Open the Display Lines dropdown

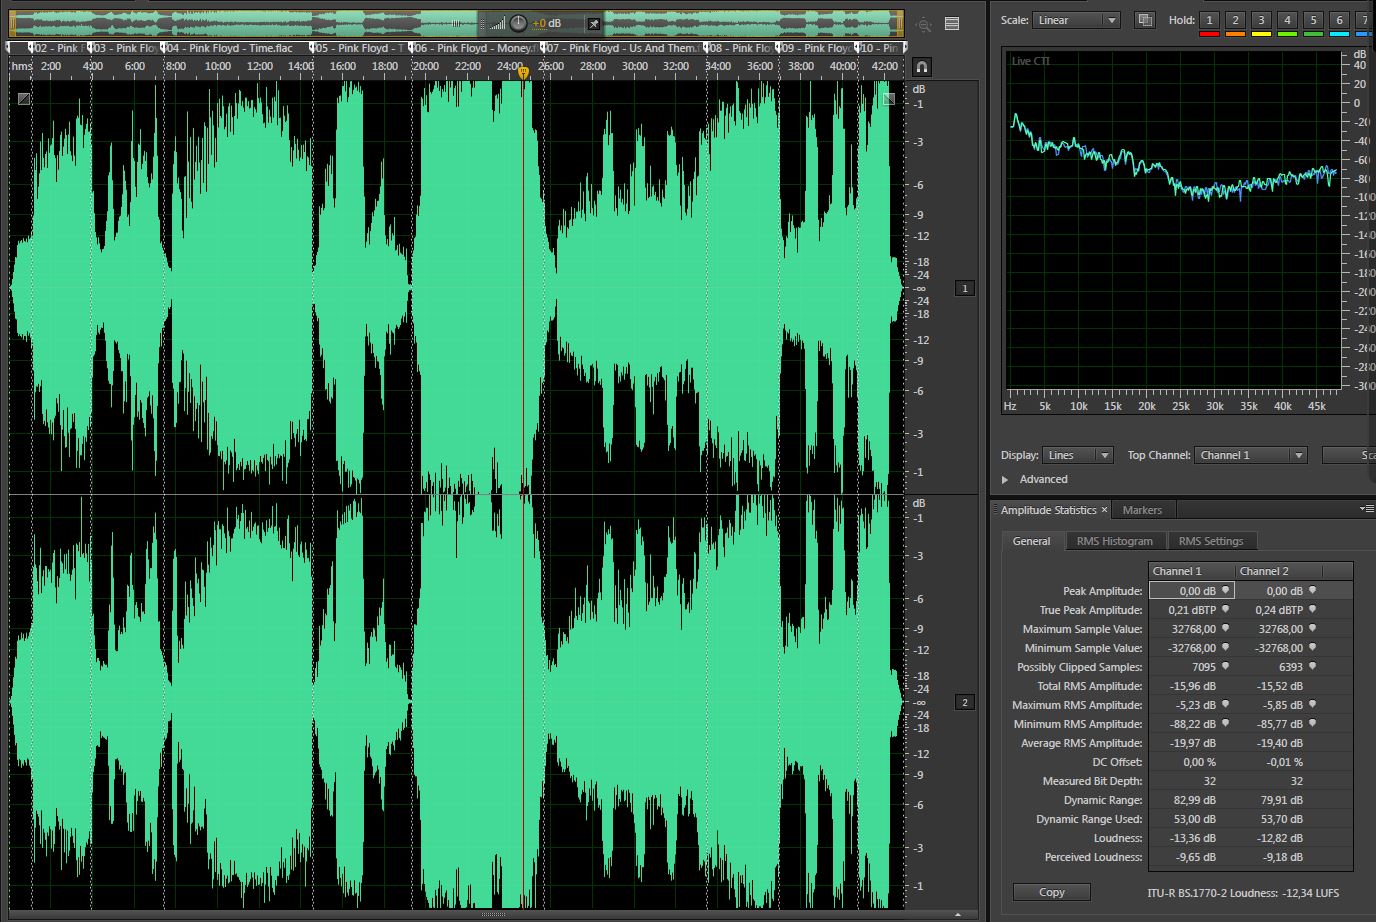1077,455
